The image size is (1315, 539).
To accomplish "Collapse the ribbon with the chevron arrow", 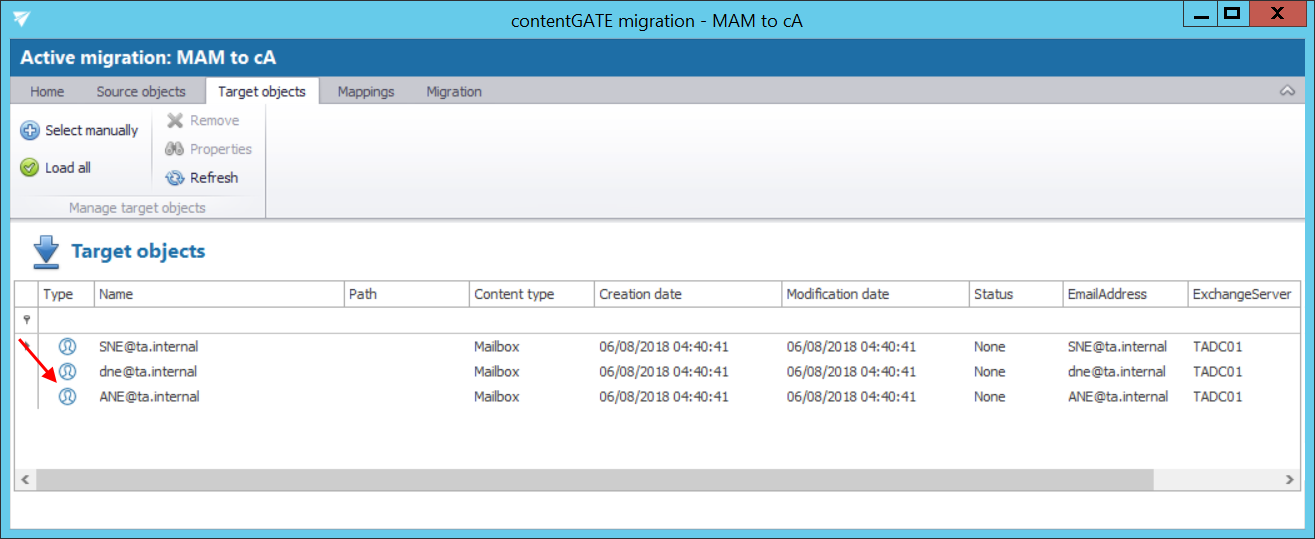I will point(1287,91).
